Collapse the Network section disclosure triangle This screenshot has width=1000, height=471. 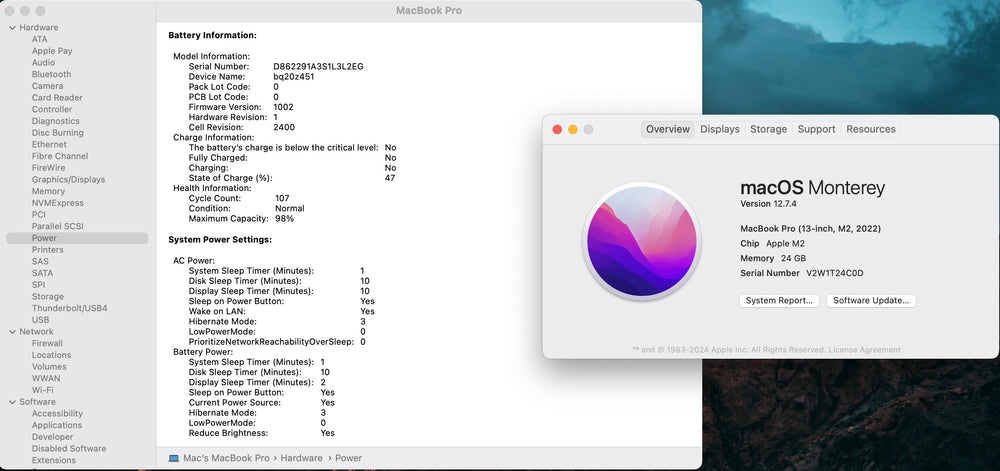pos(11,332)
